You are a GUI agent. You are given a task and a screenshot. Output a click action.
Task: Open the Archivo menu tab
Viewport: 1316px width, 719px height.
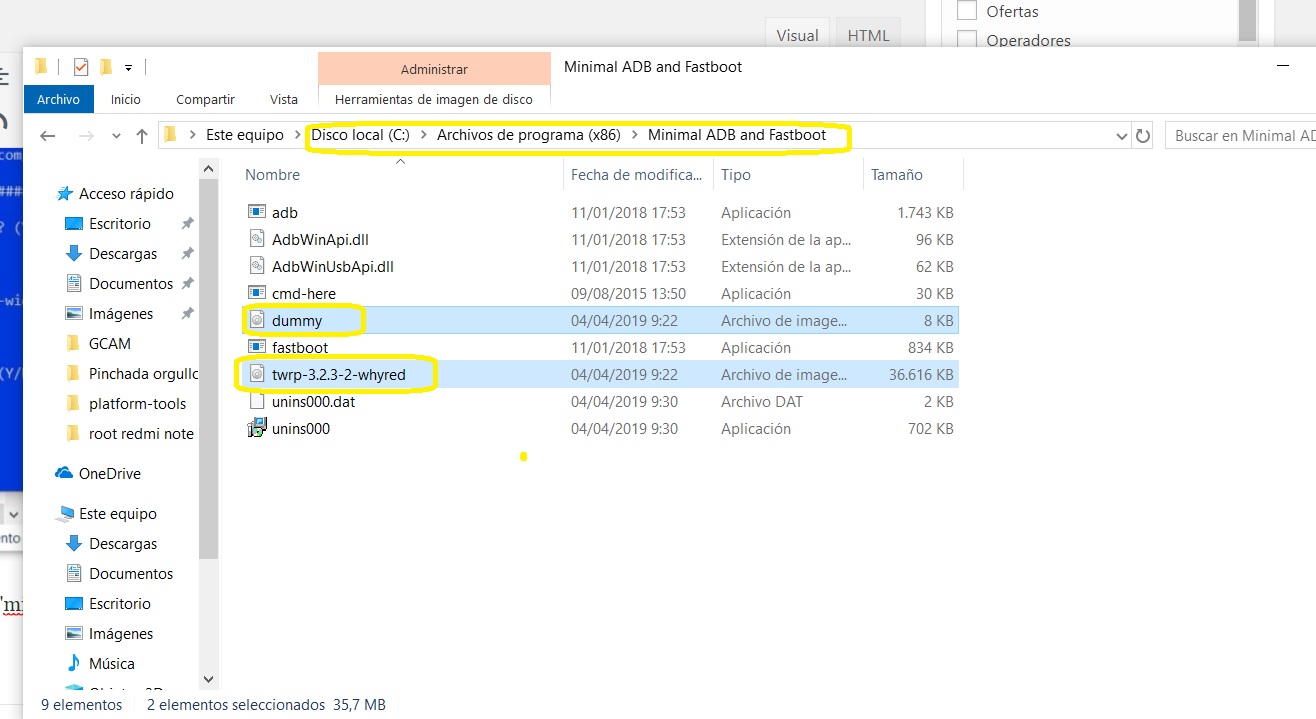pos(58,99)
